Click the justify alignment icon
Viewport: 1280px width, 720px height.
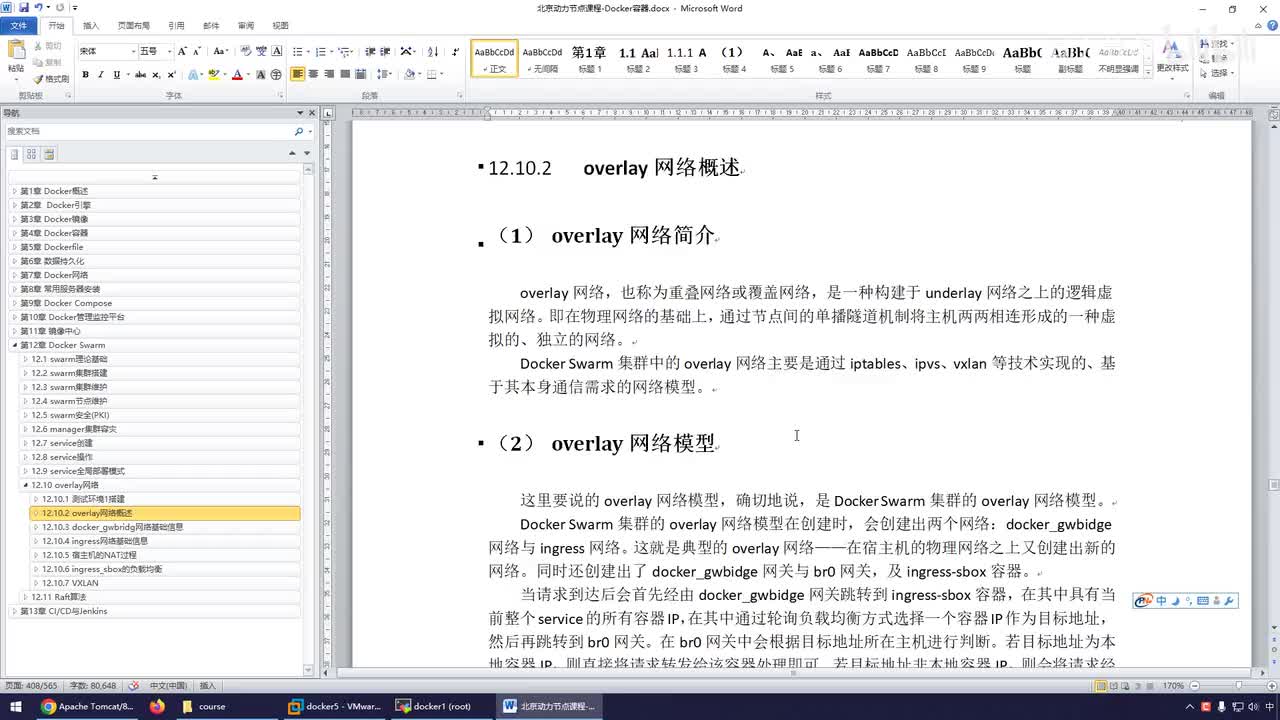coord(345,74)
